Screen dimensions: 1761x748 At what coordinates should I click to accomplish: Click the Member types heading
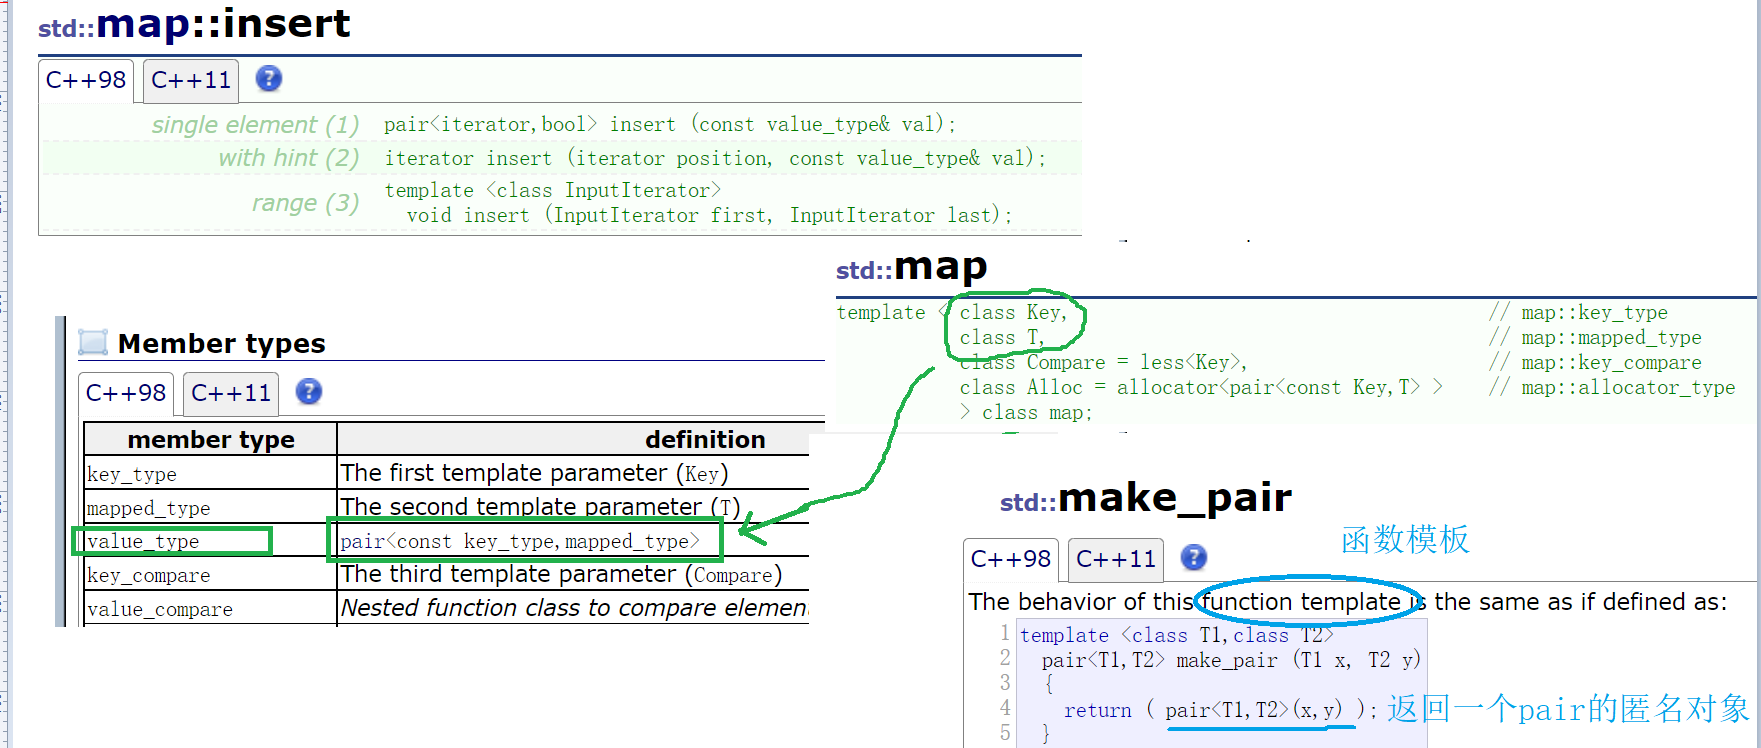(222, 344)
